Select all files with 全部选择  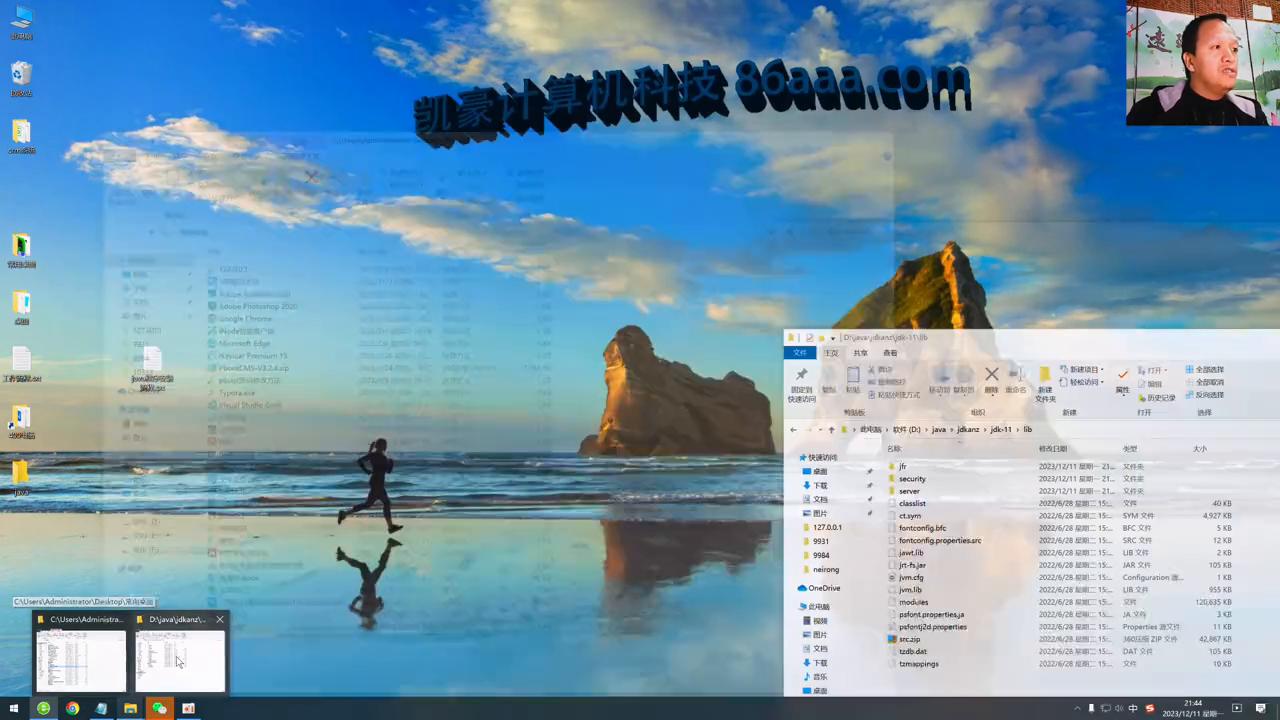[x=1208, y=369]
